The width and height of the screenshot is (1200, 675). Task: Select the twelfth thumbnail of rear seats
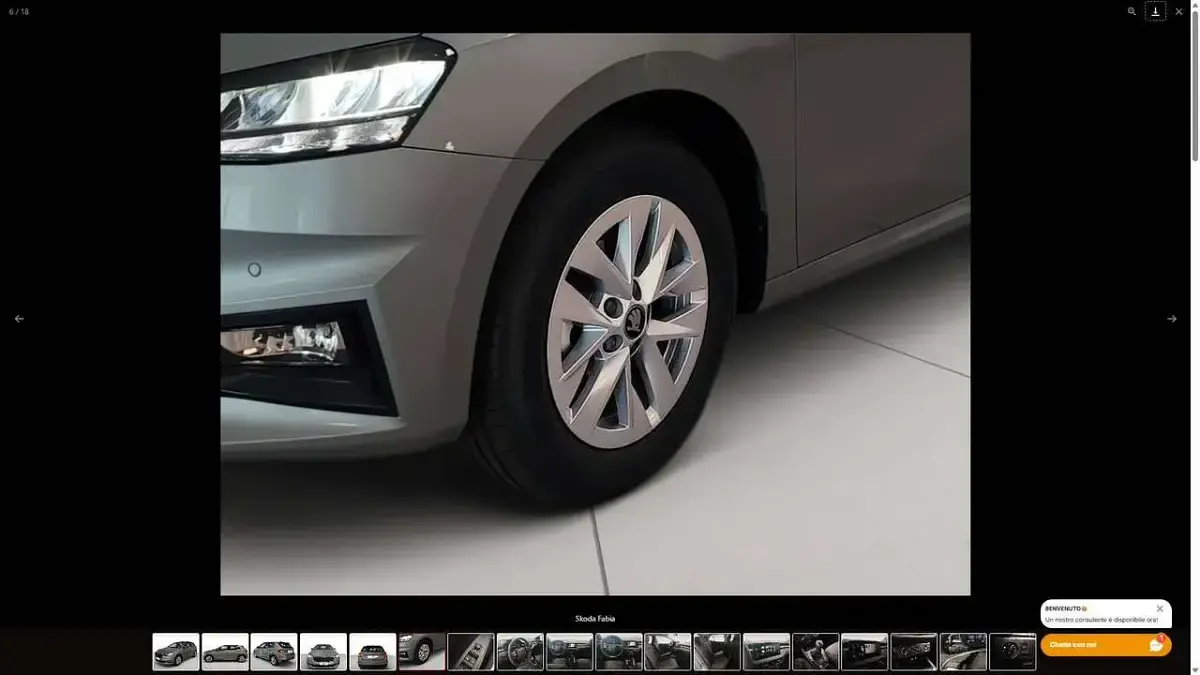717,652
